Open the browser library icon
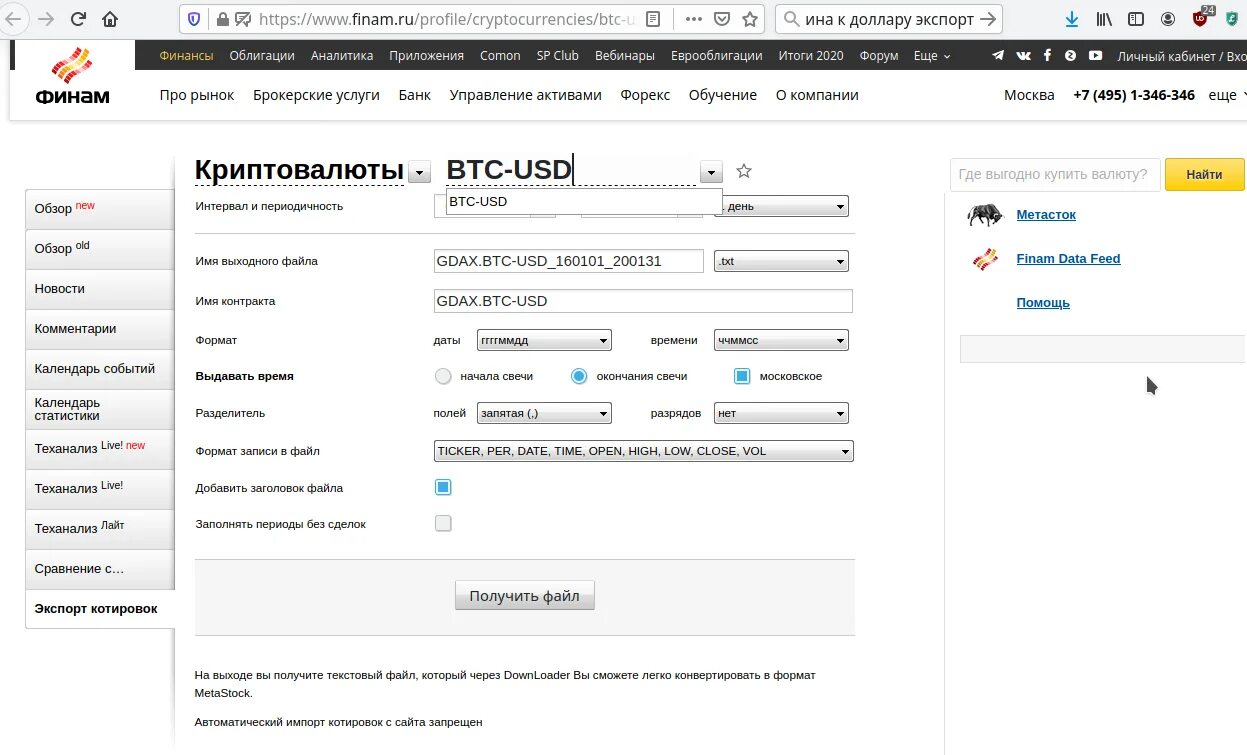 [x=1104, y=19]
